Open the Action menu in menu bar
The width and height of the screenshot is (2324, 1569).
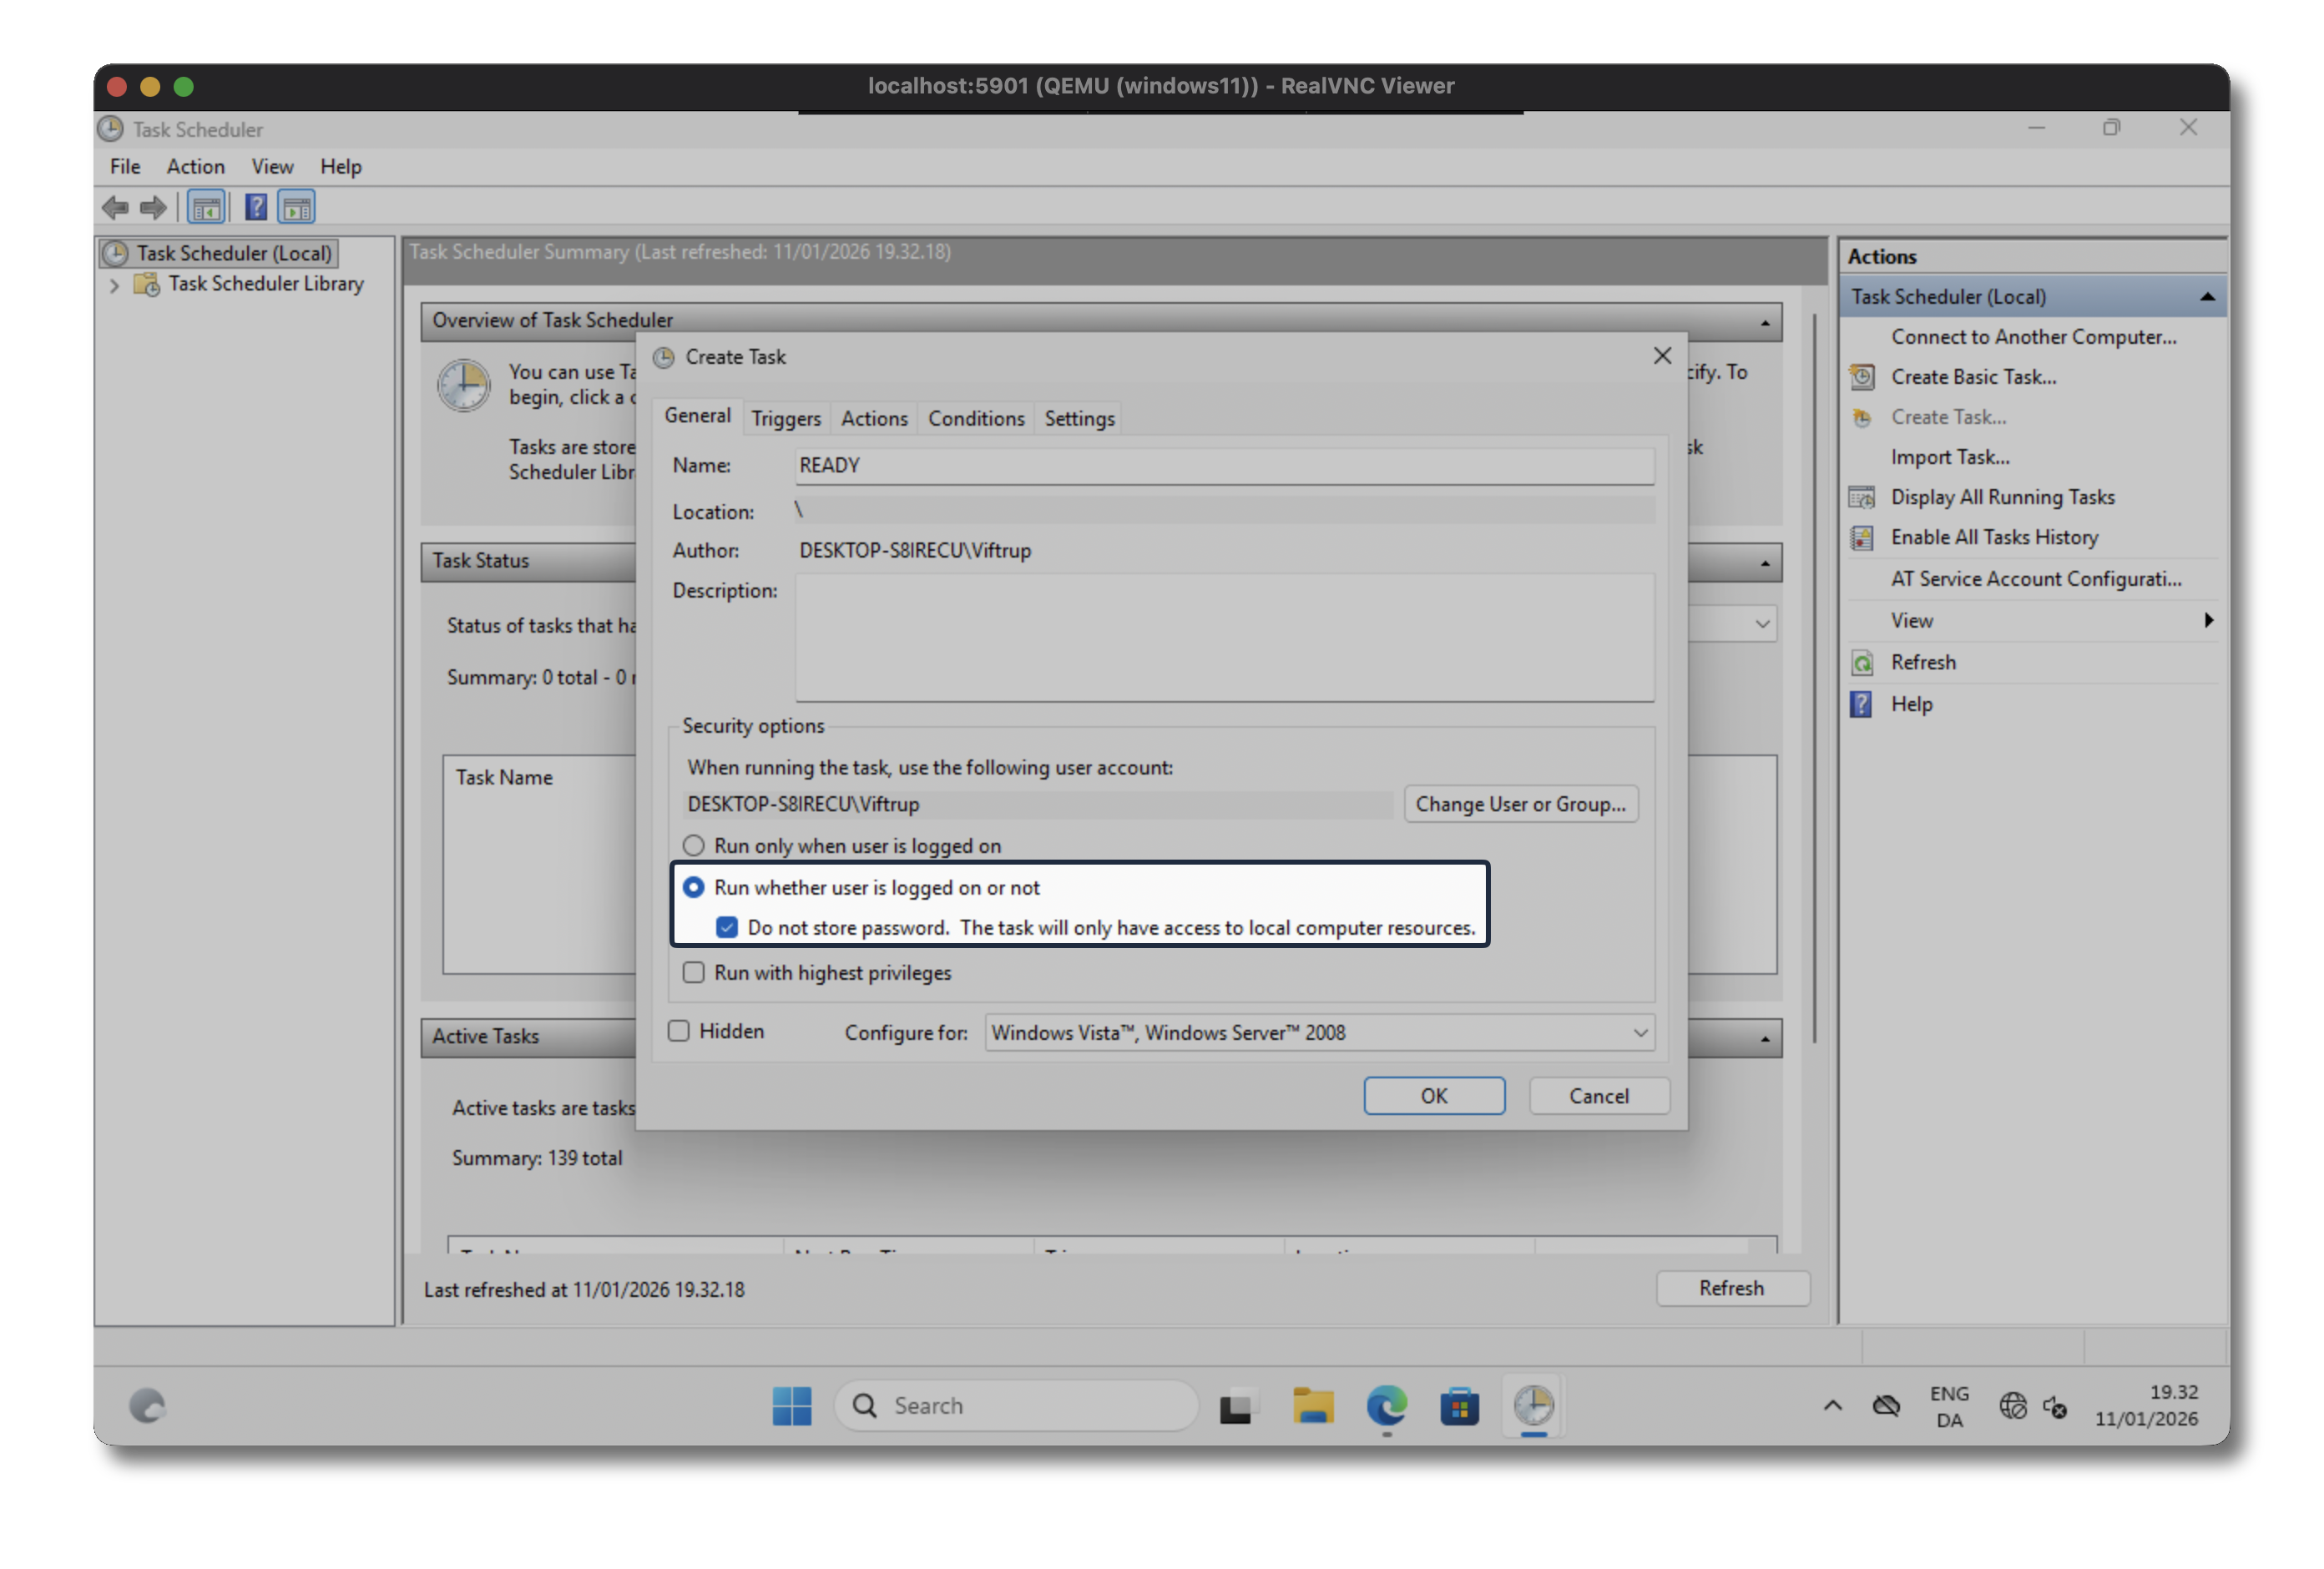[195, 167]
